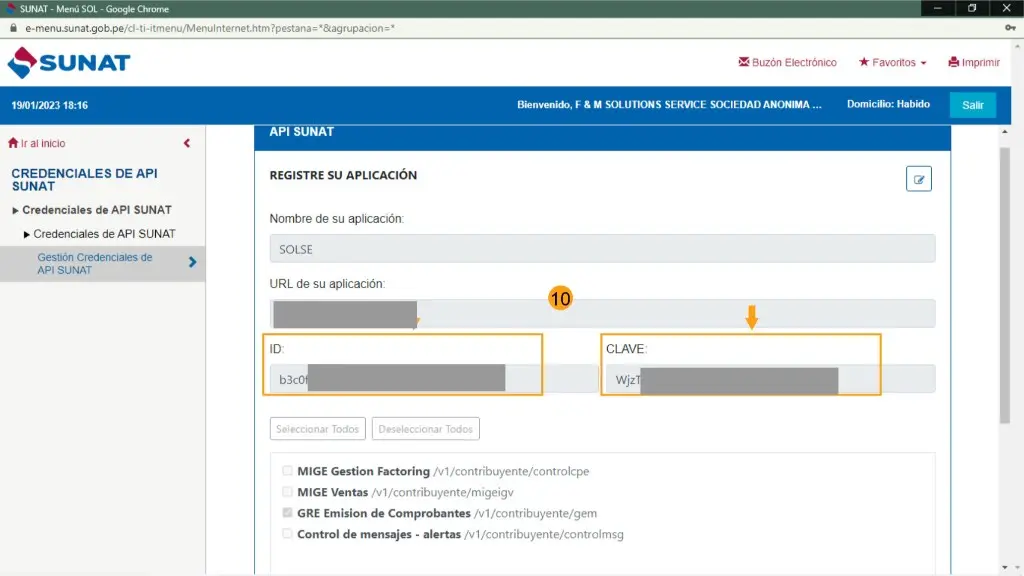
Task: Click the blue chevron beside Gestión Credenciales
Action: point(192,263)
